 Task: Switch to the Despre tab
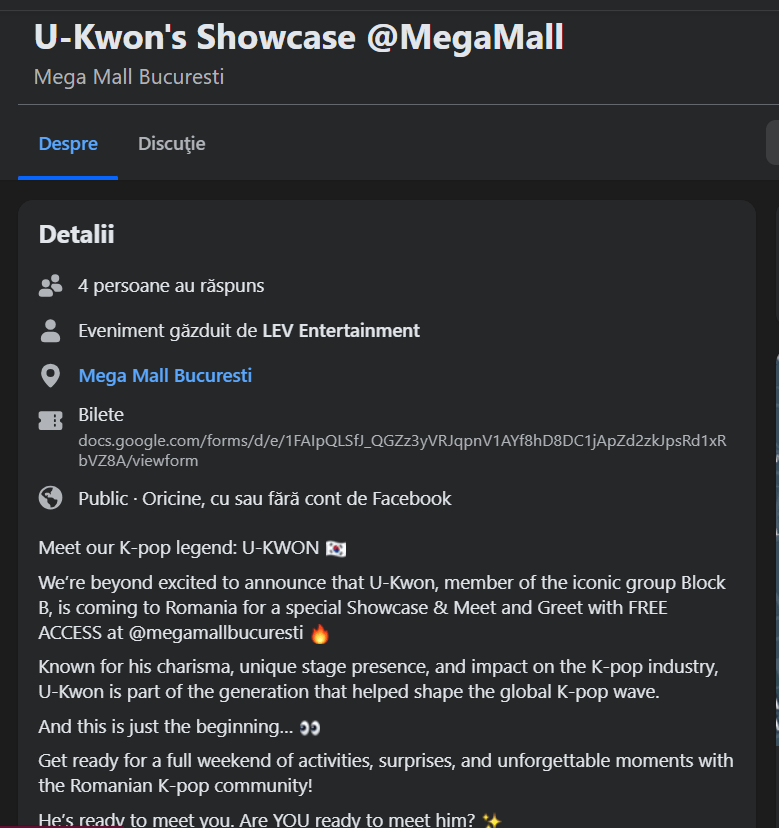coord(68,144)
